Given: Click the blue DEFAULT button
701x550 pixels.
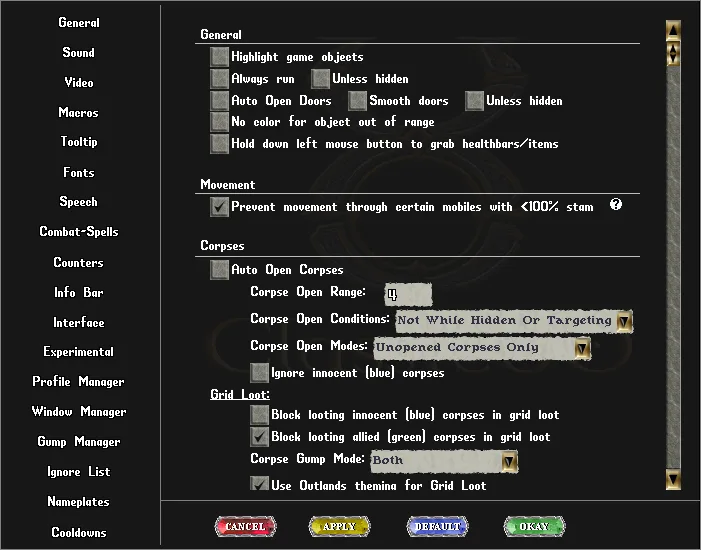Looking at the screenshot, I should coord(437,526).
